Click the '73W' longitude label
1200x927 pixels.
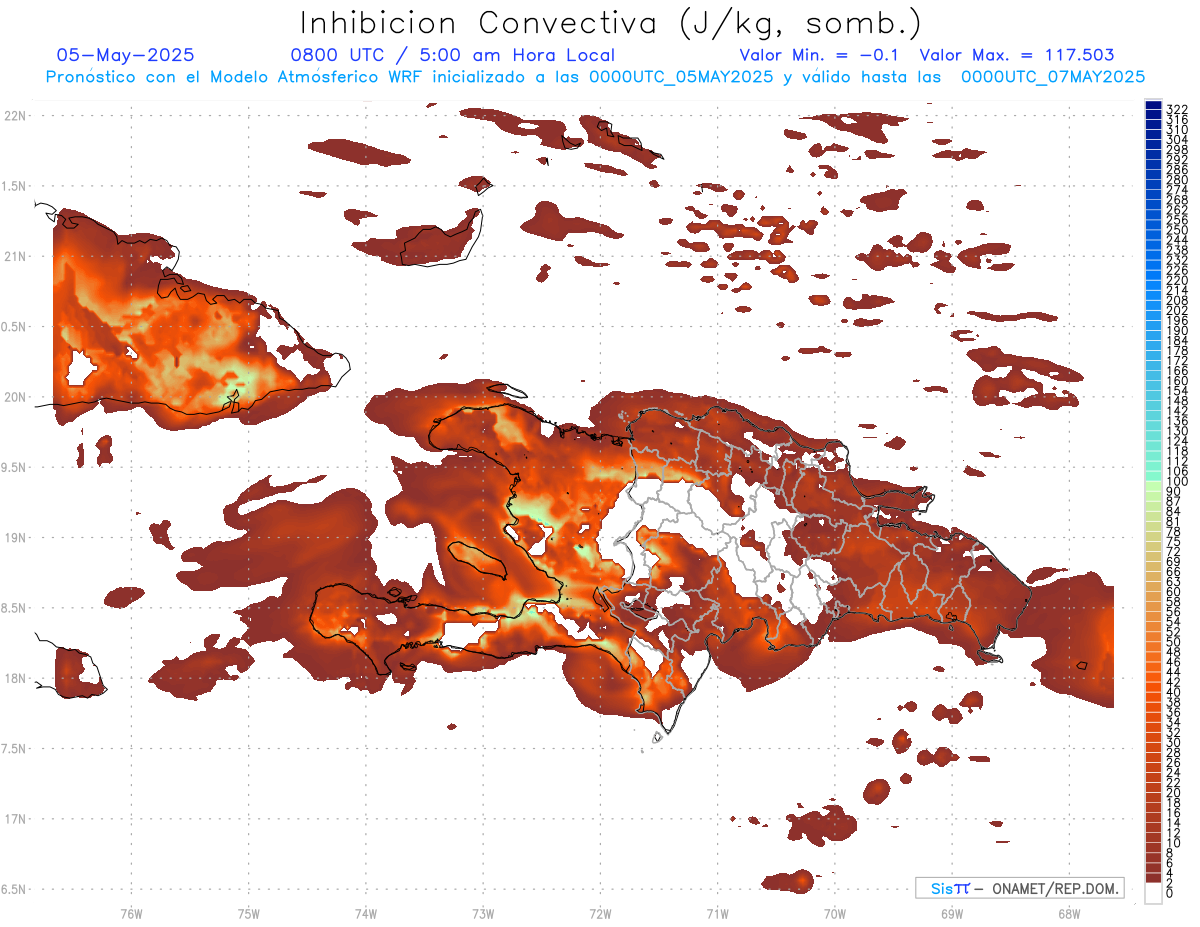483,913
